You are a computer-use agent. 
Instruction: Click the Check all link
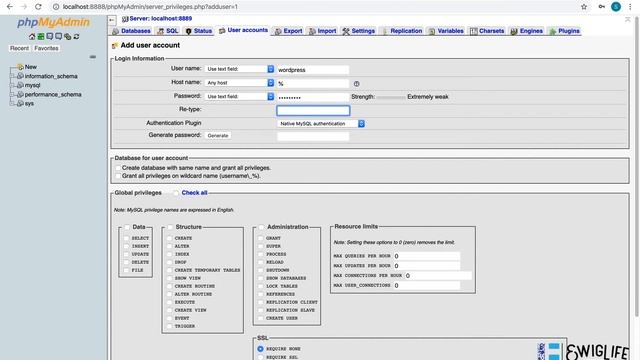[194, 193]
